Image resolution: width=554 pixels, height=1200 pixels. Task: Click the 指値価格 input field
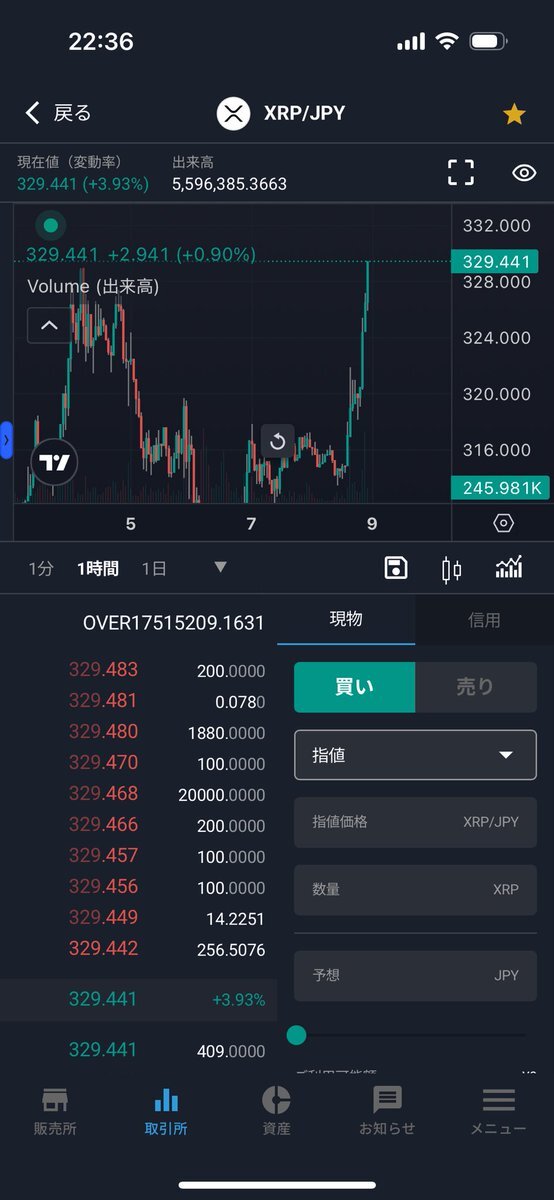tap(415, 822)
